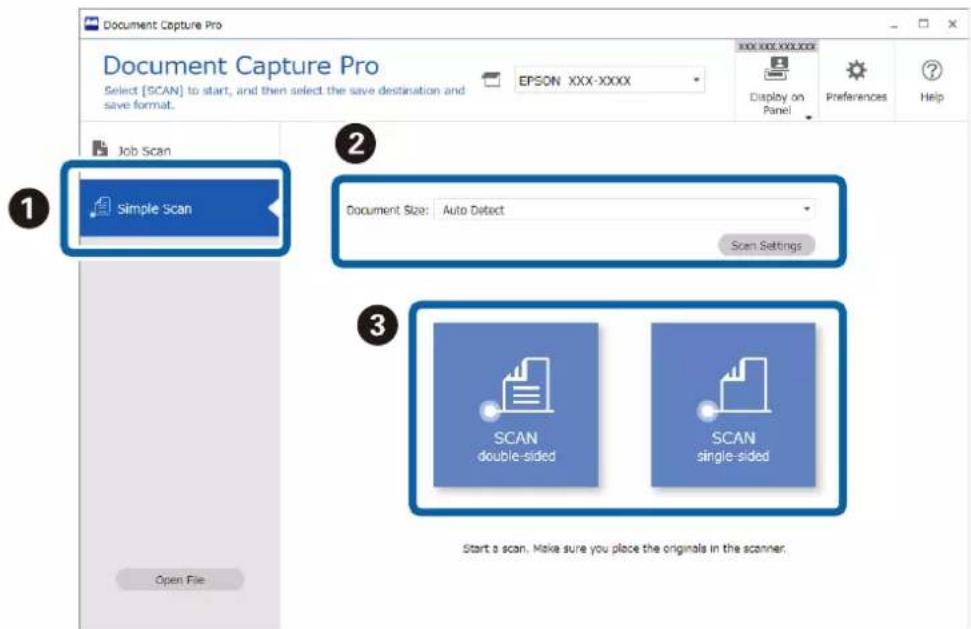Click the 'Select [SCAN] to start' subtitle text

pos(284,97)
